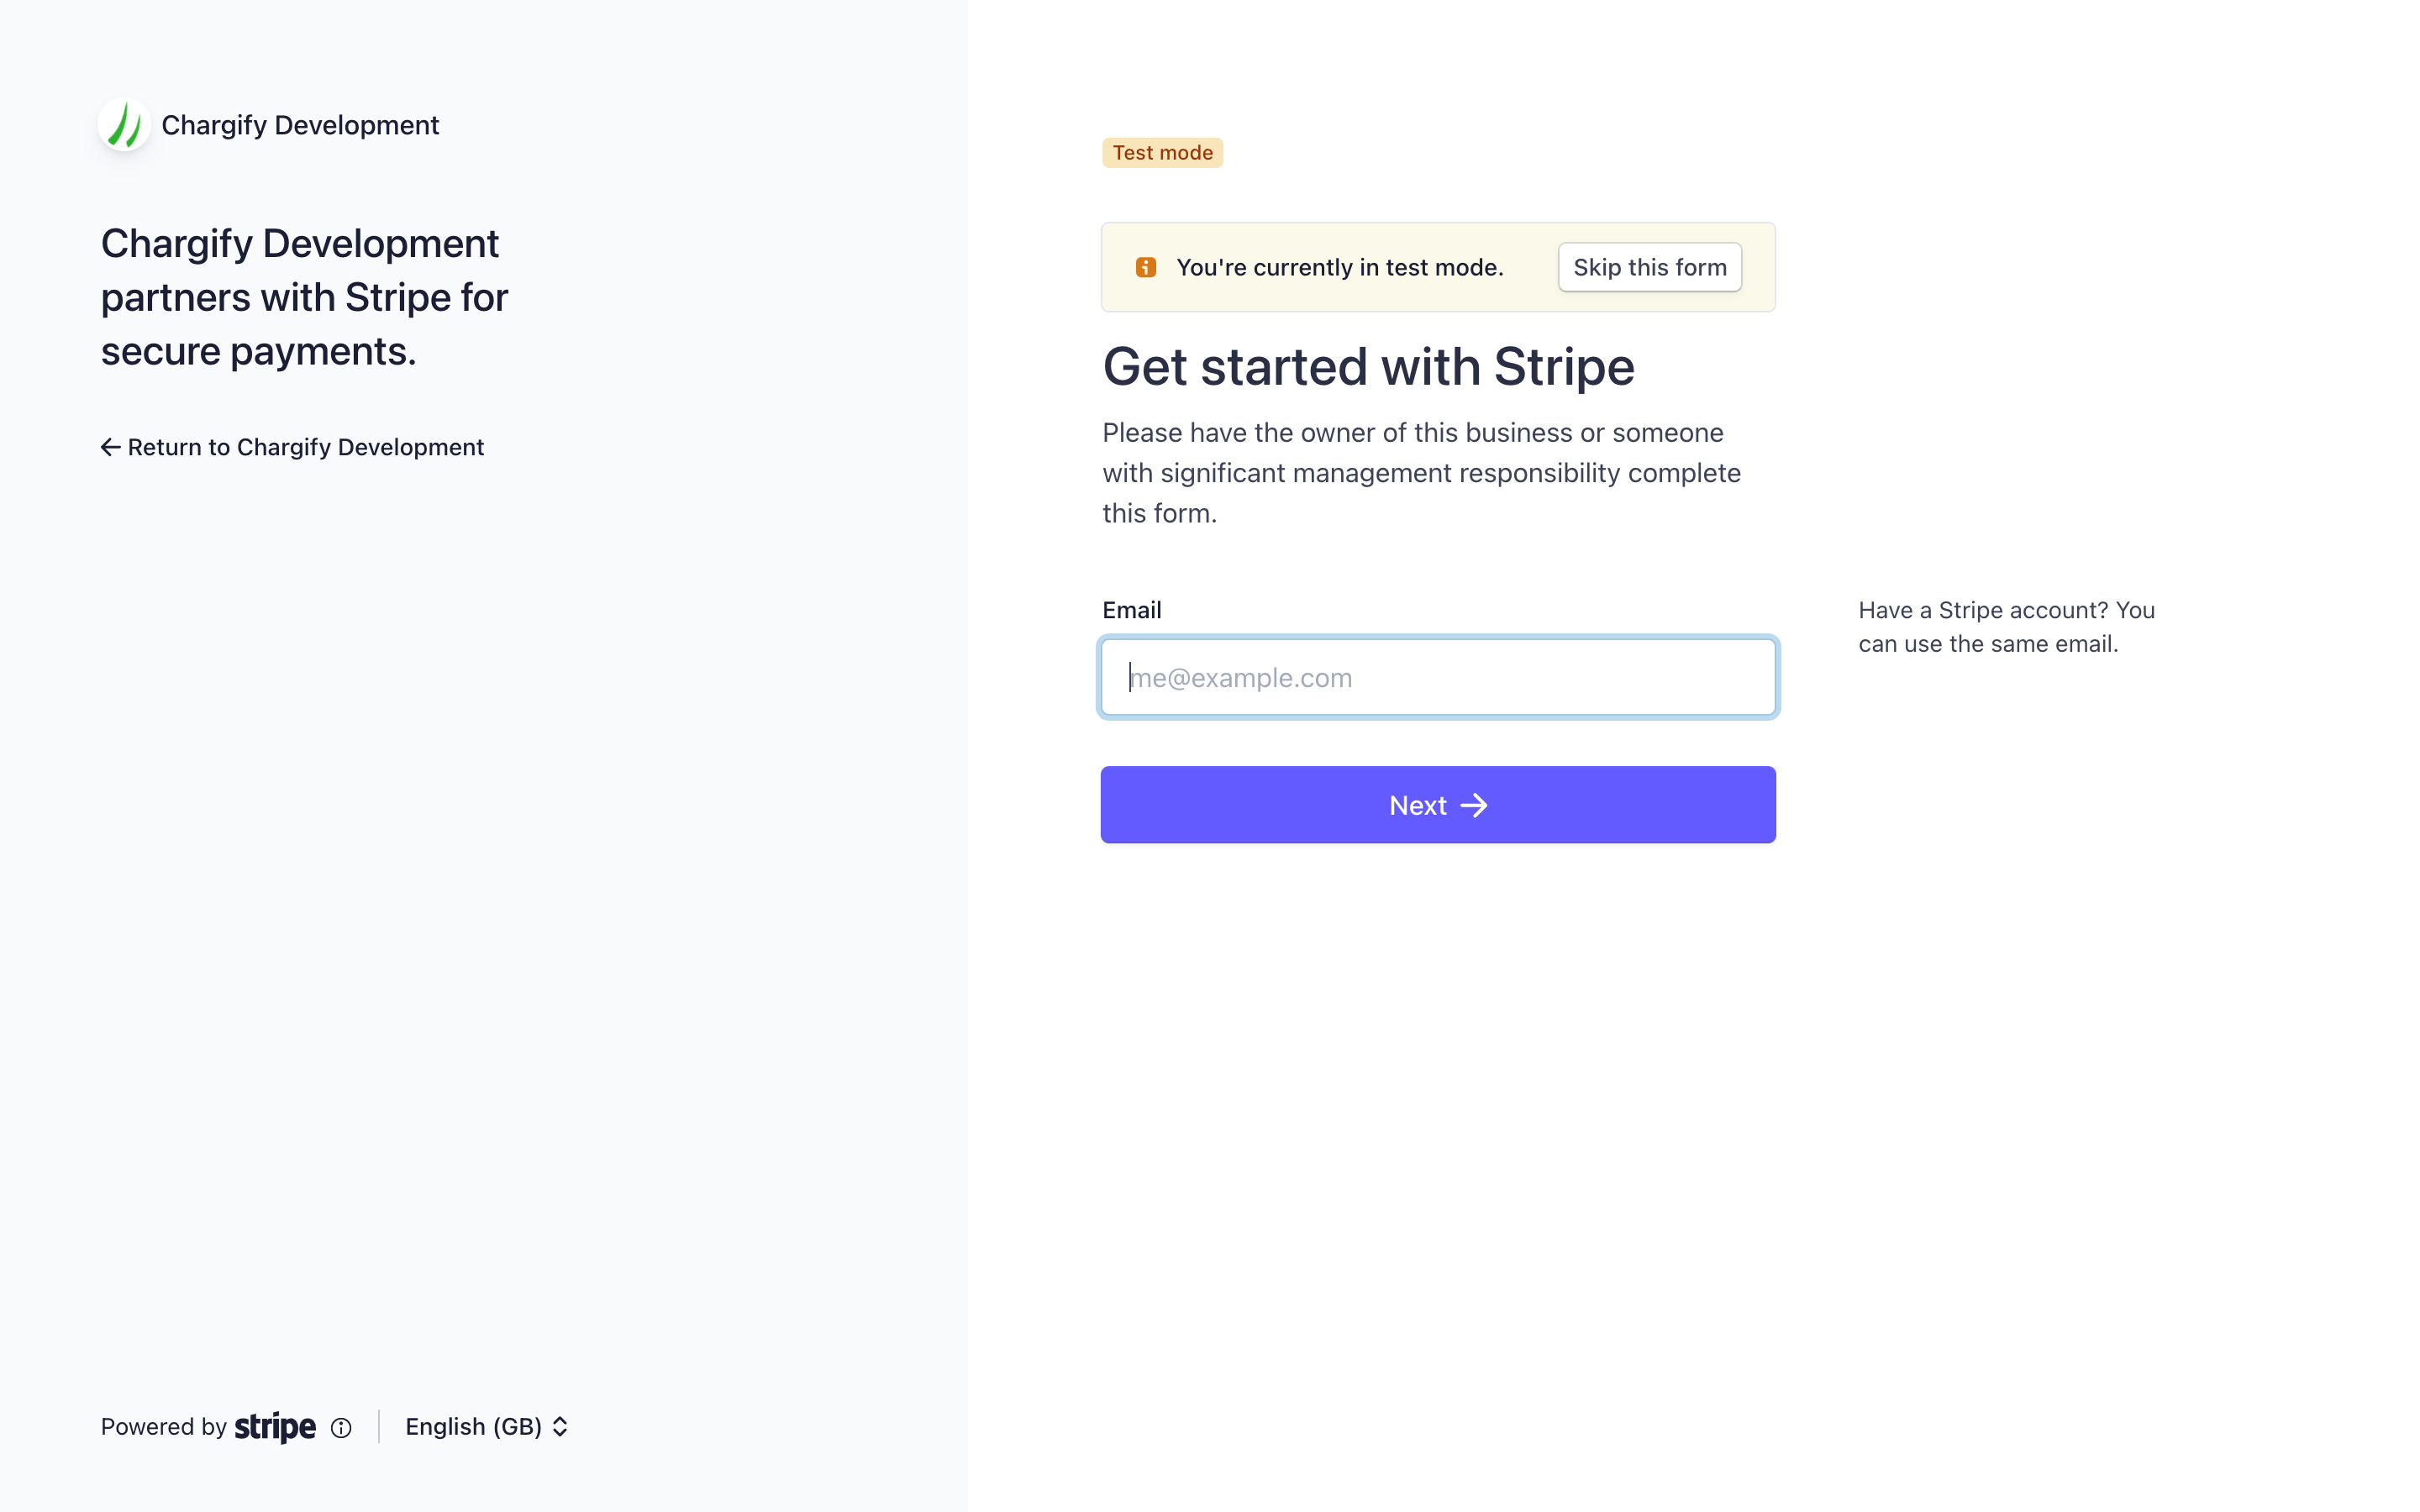The height and width of the screenshot is (1512, 2420).
Task: Click the info circle next to Stripe logo
Action: coord(341,1428)
